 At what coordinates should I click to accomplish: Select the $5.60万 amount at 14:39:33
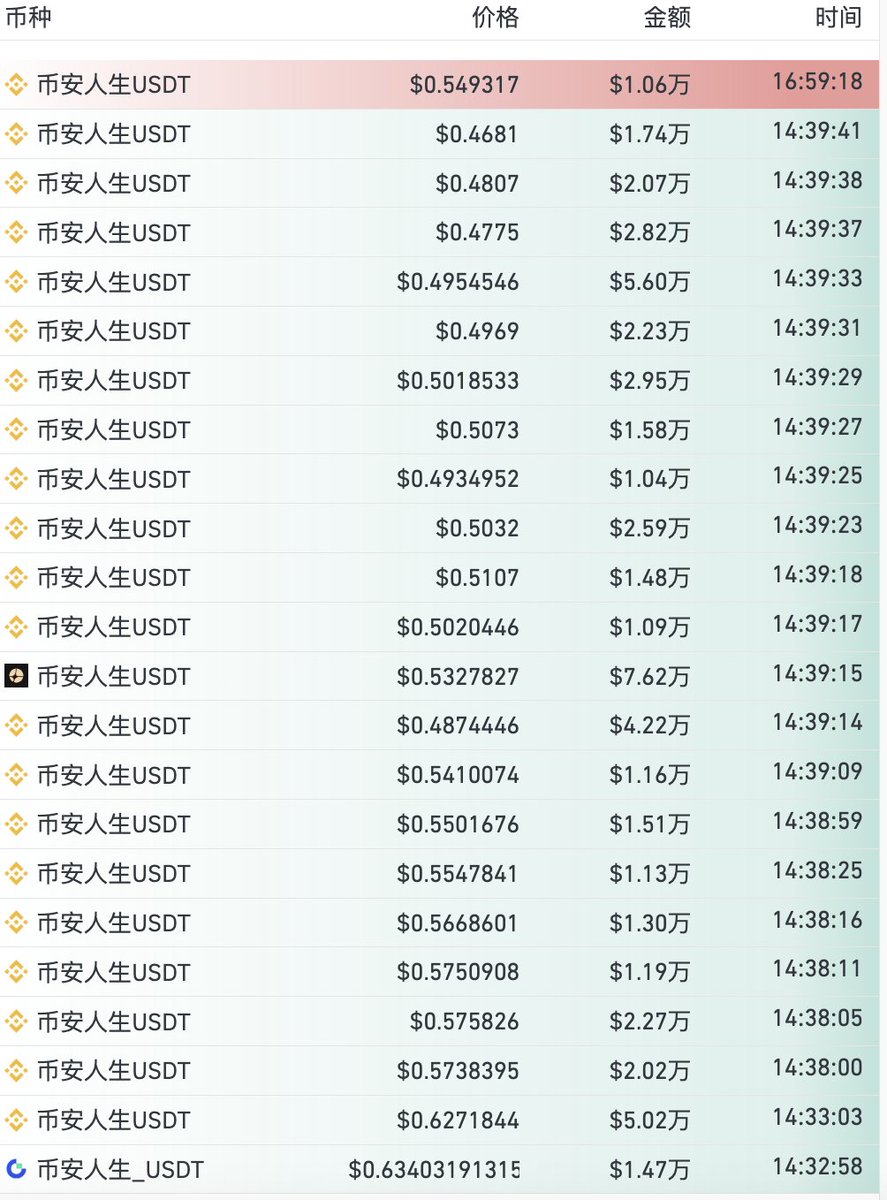(650, 283)
